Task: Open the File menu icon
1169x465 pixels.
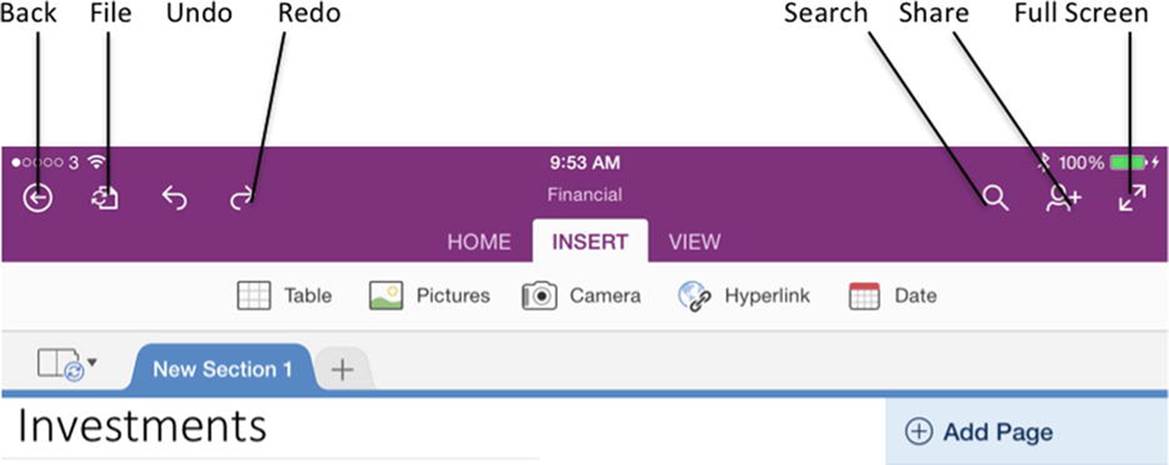Action: pyautogui.click(x=105, y=198)
